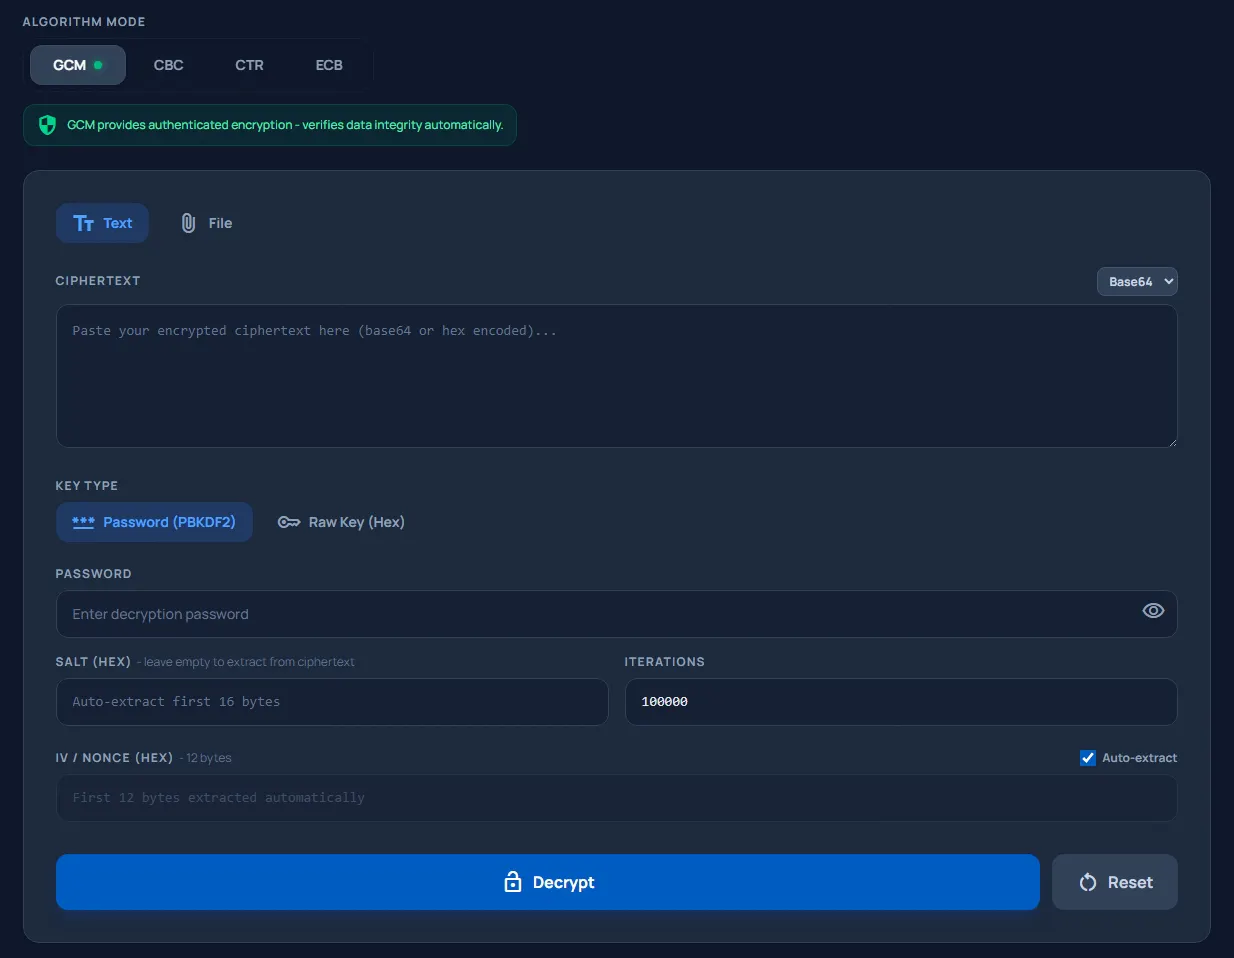
Task: Focus the Iterations field showing 100000
Action: point(901,702)
